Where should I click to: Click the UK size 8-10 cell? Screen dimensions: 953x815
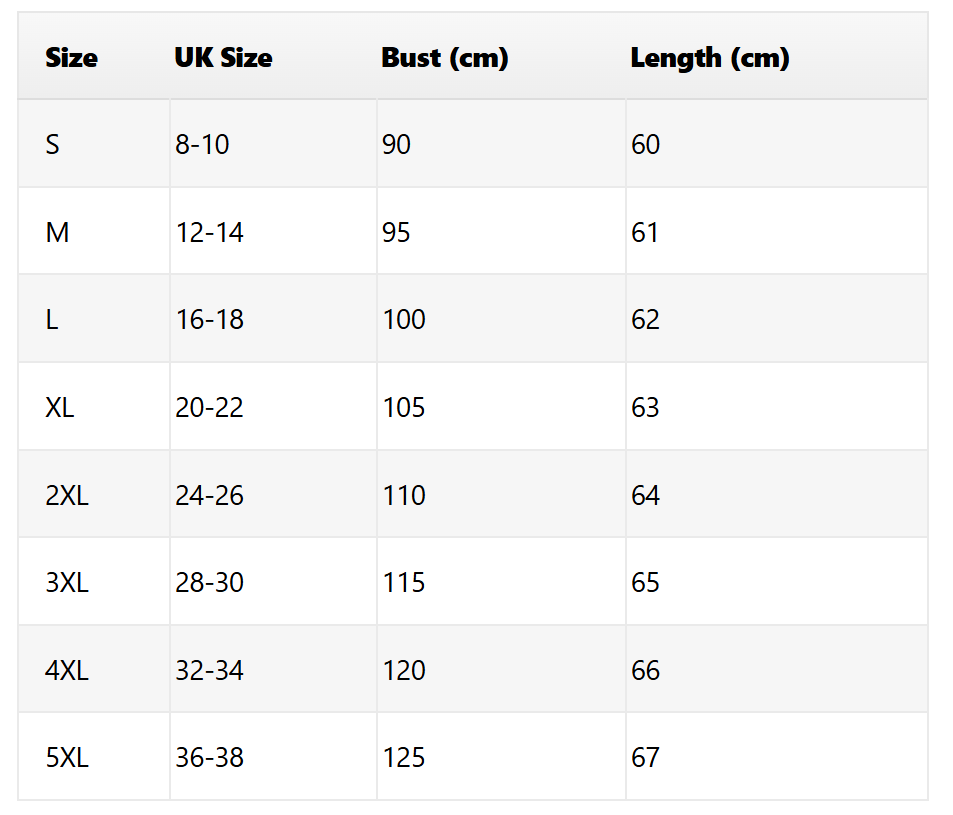pyautogui.click(x=202, y=145)
